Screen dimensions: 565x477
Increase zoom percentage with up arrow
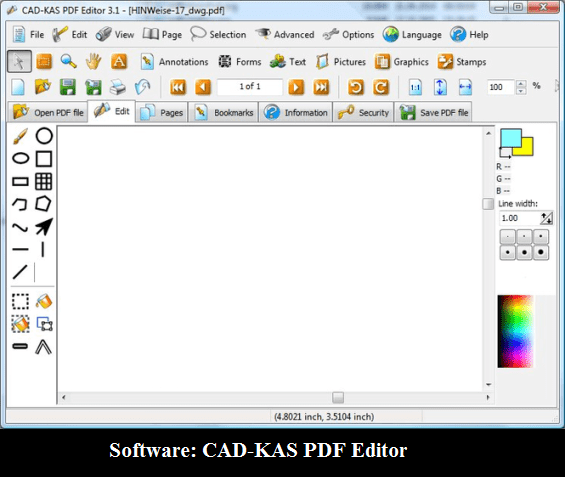pos(521,84)
